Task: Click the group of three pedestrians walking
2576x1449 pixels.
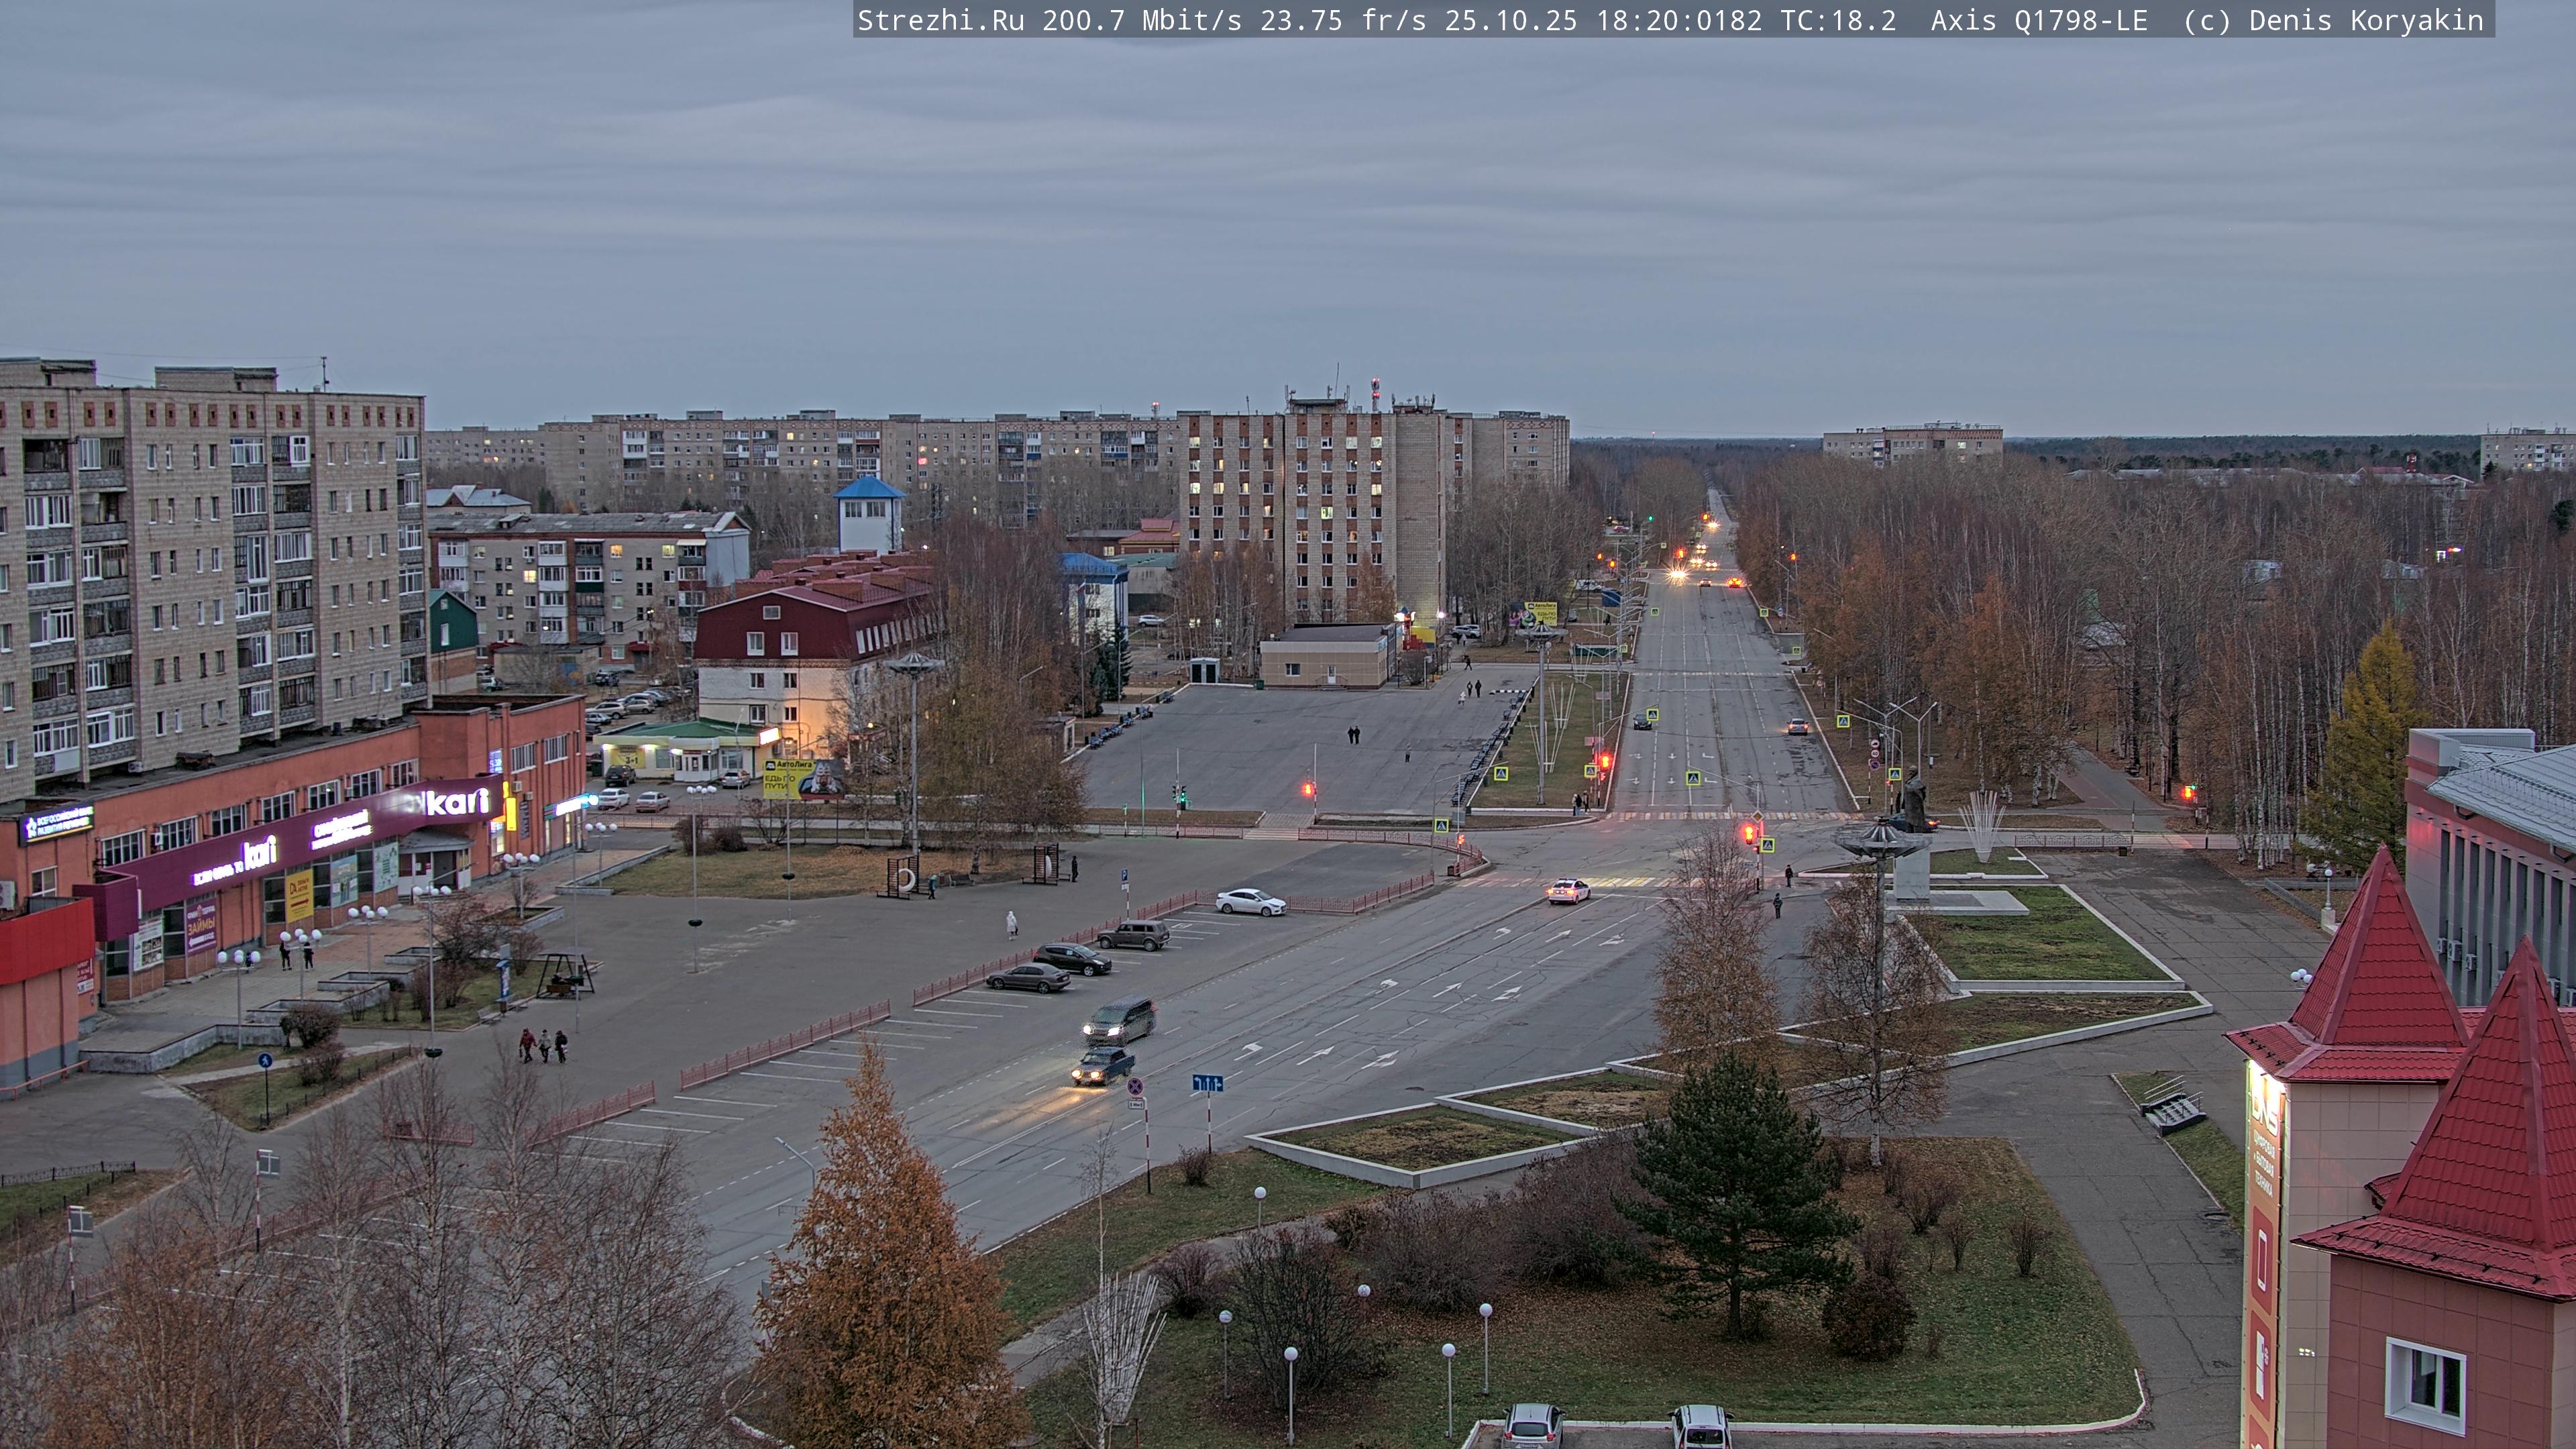Action: [543, 1045]
